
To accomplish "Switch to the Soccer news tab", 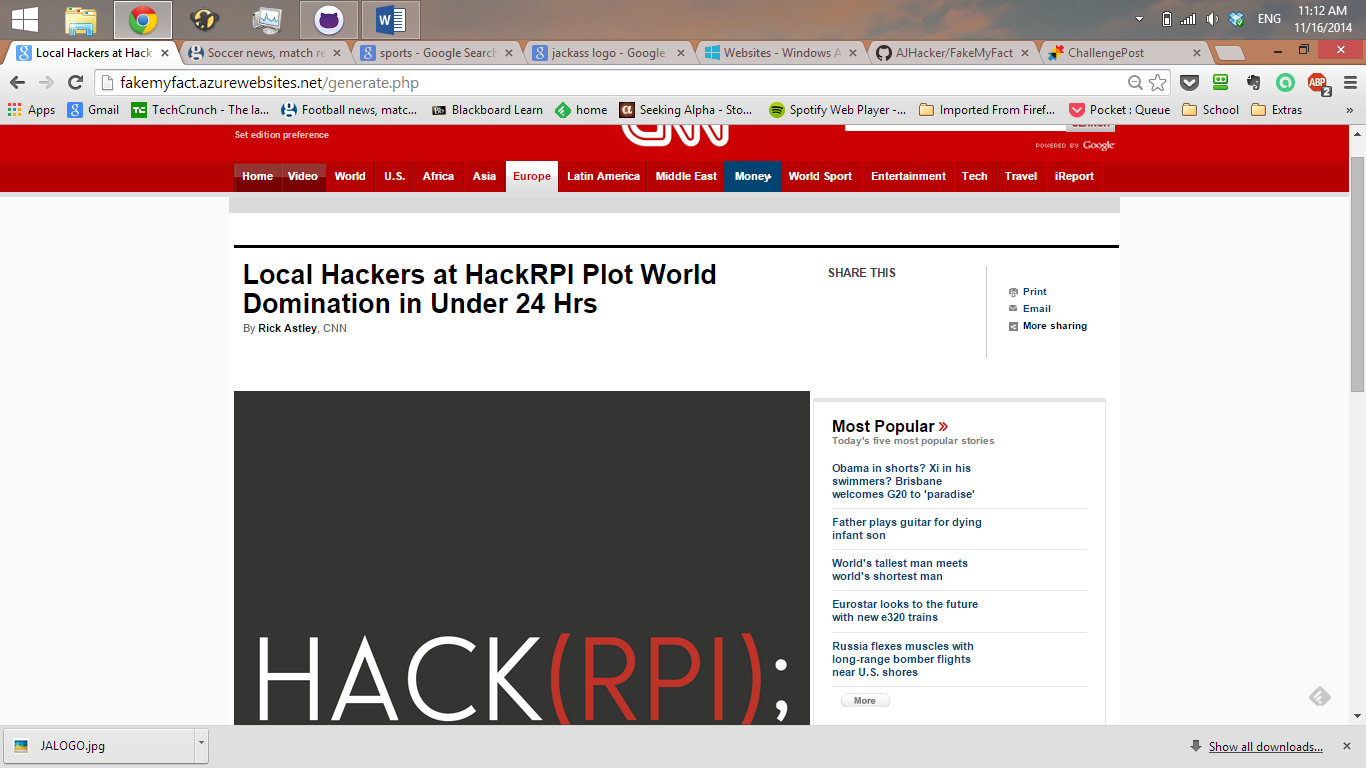I will [x=265, y=53].
